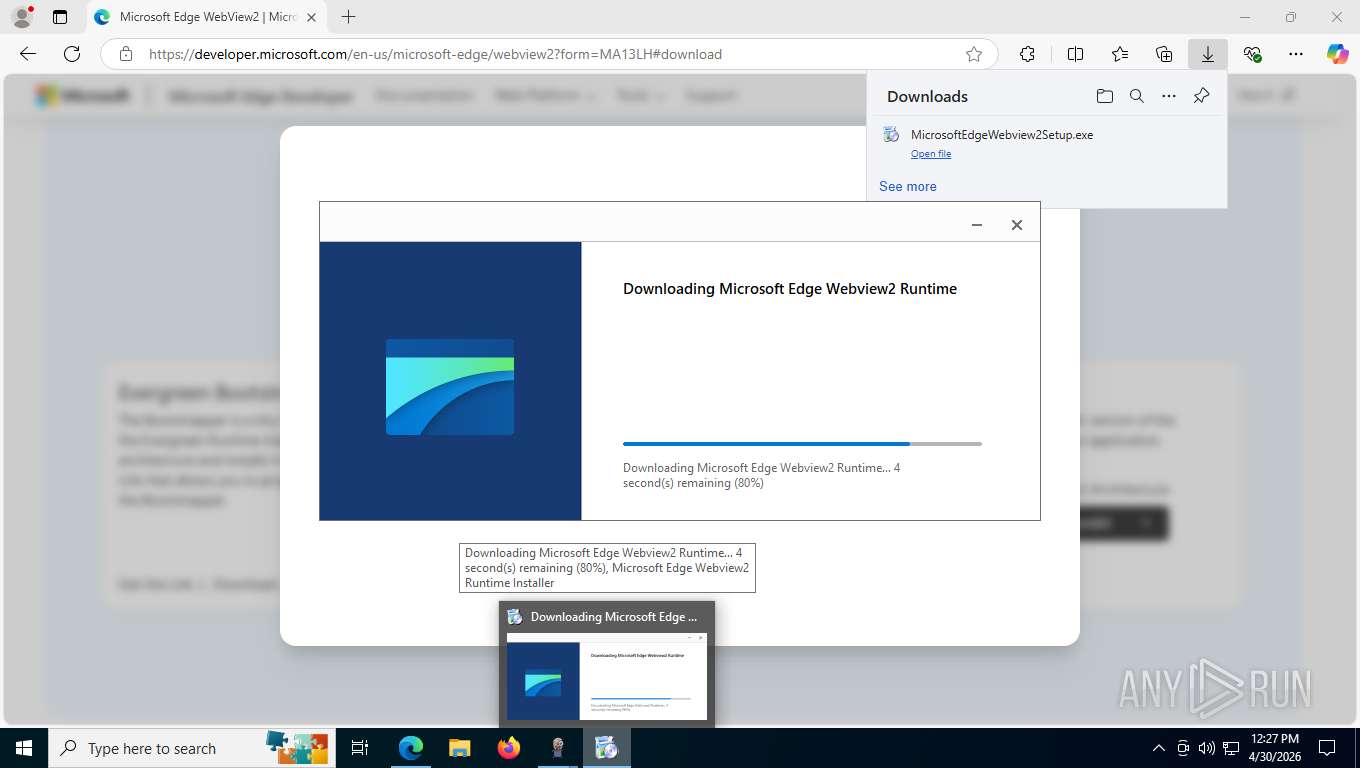Open more options in Downloads panel

(1169, 96)
